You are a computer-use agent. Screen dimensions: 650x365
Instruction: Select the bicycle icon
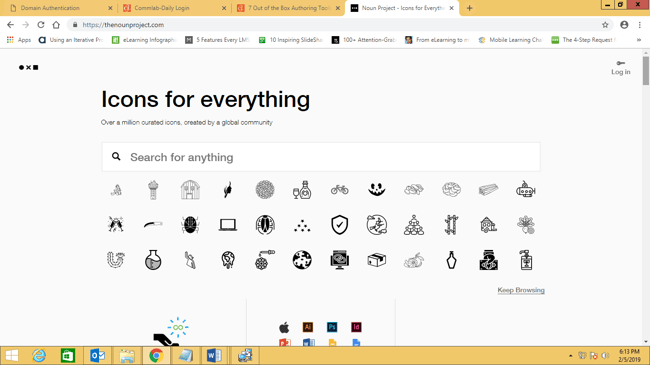coord(340,190)
